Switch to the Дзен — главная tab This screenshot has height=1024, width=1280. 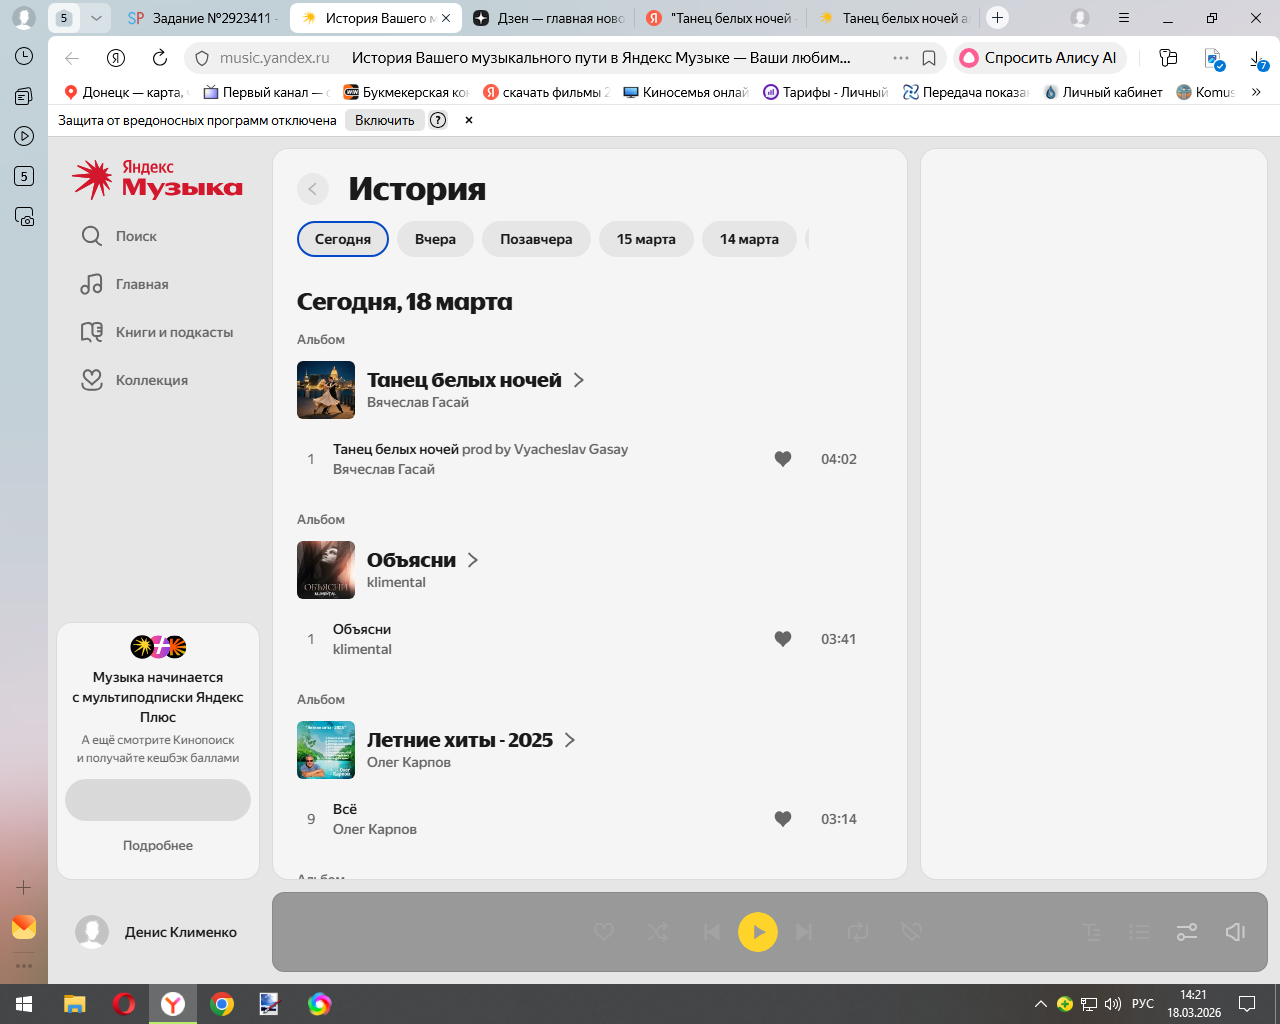coord(549,18)
